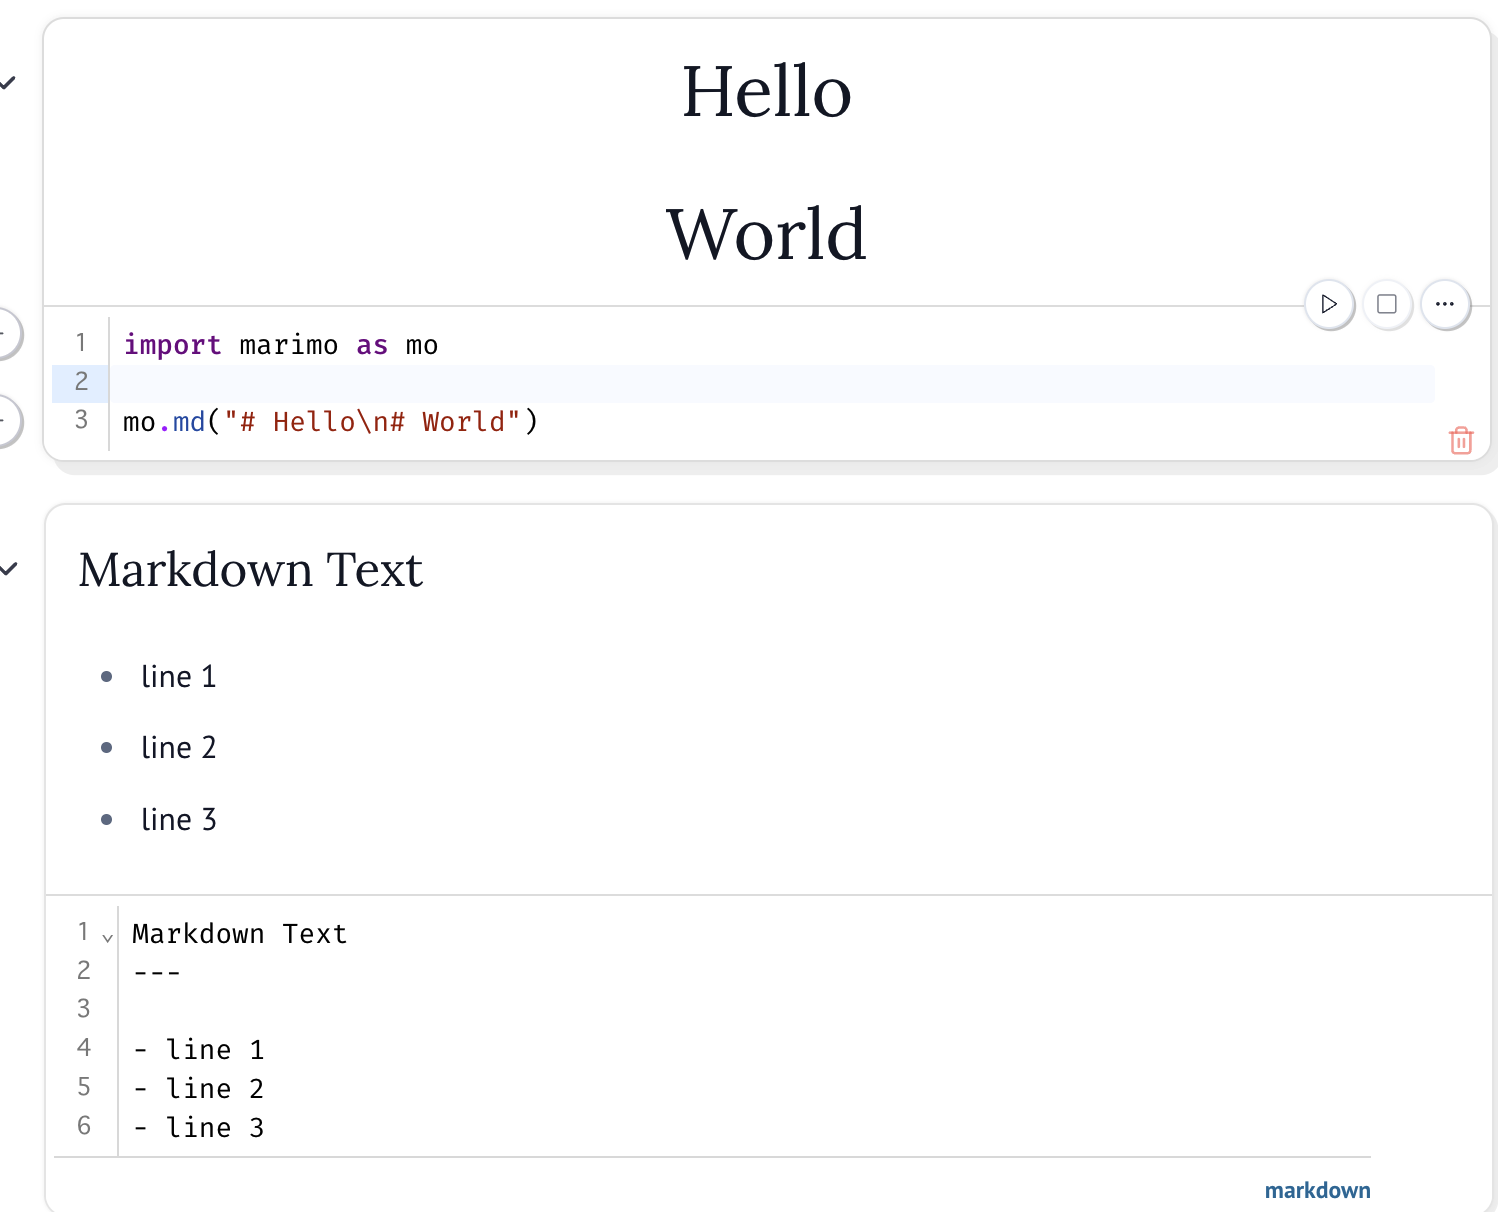Click the checkmark next to the Markdown Text cell

tap(9, 570)
